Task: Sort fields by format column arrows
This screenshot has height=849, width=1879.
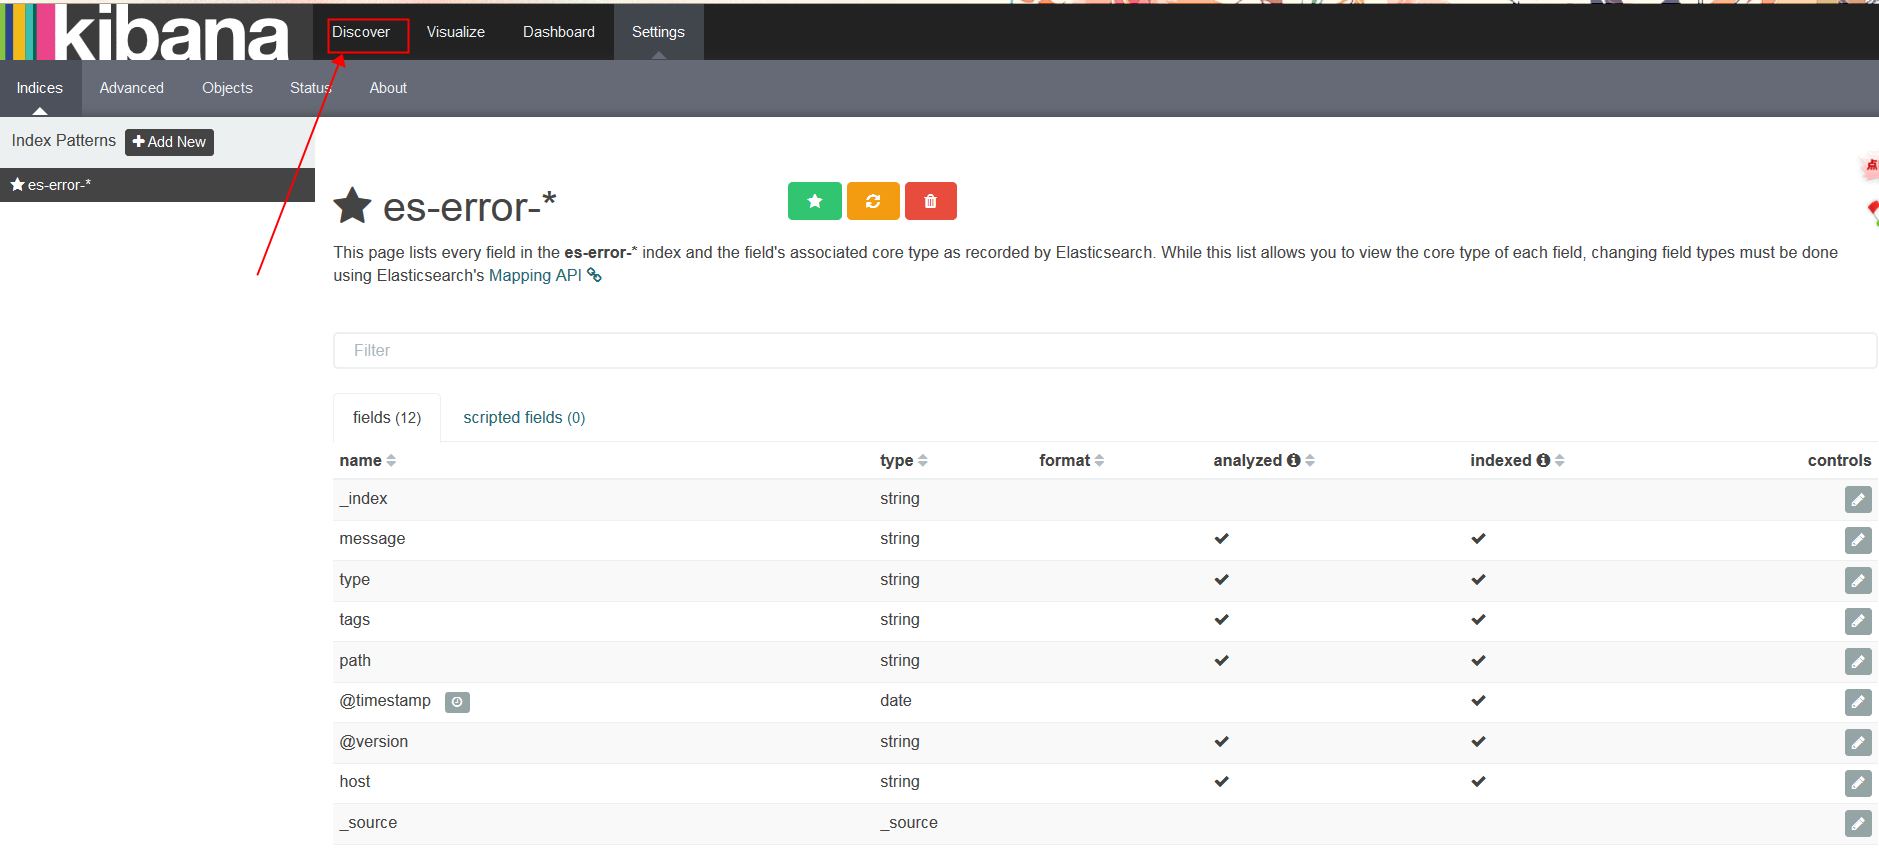Action: click(1099, 460)
